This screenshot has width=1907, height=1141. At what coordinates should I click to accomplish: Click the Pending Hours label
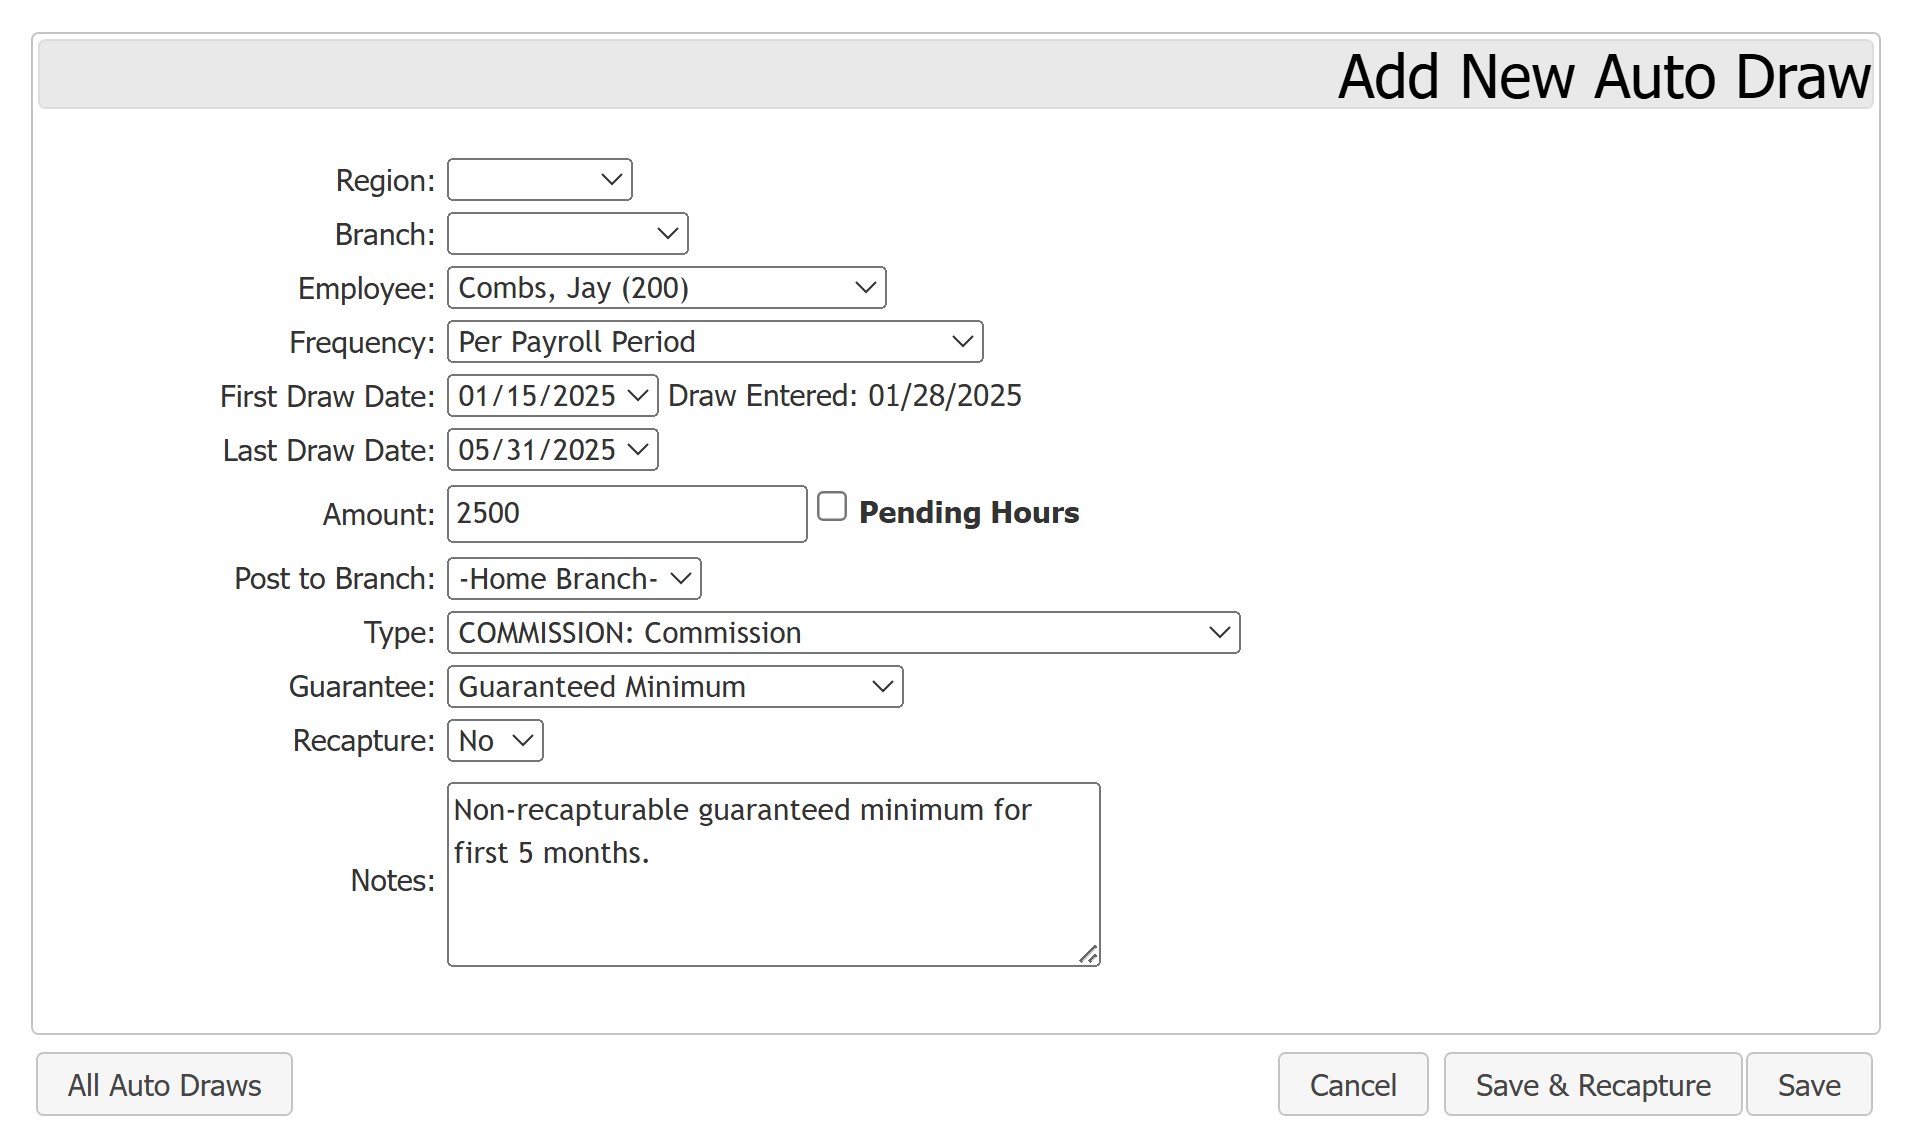tap(968, 512)
